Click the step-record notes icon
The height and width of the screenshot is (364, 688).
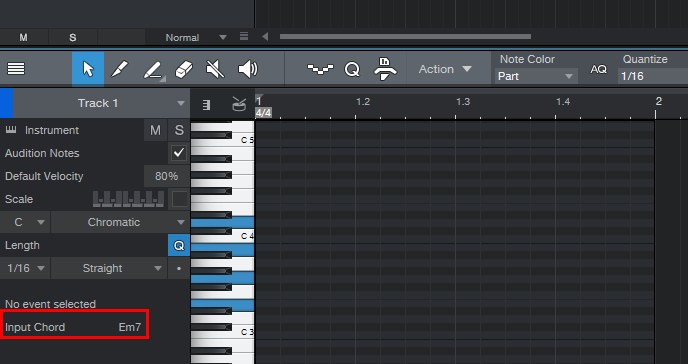[x=320, y=69]
